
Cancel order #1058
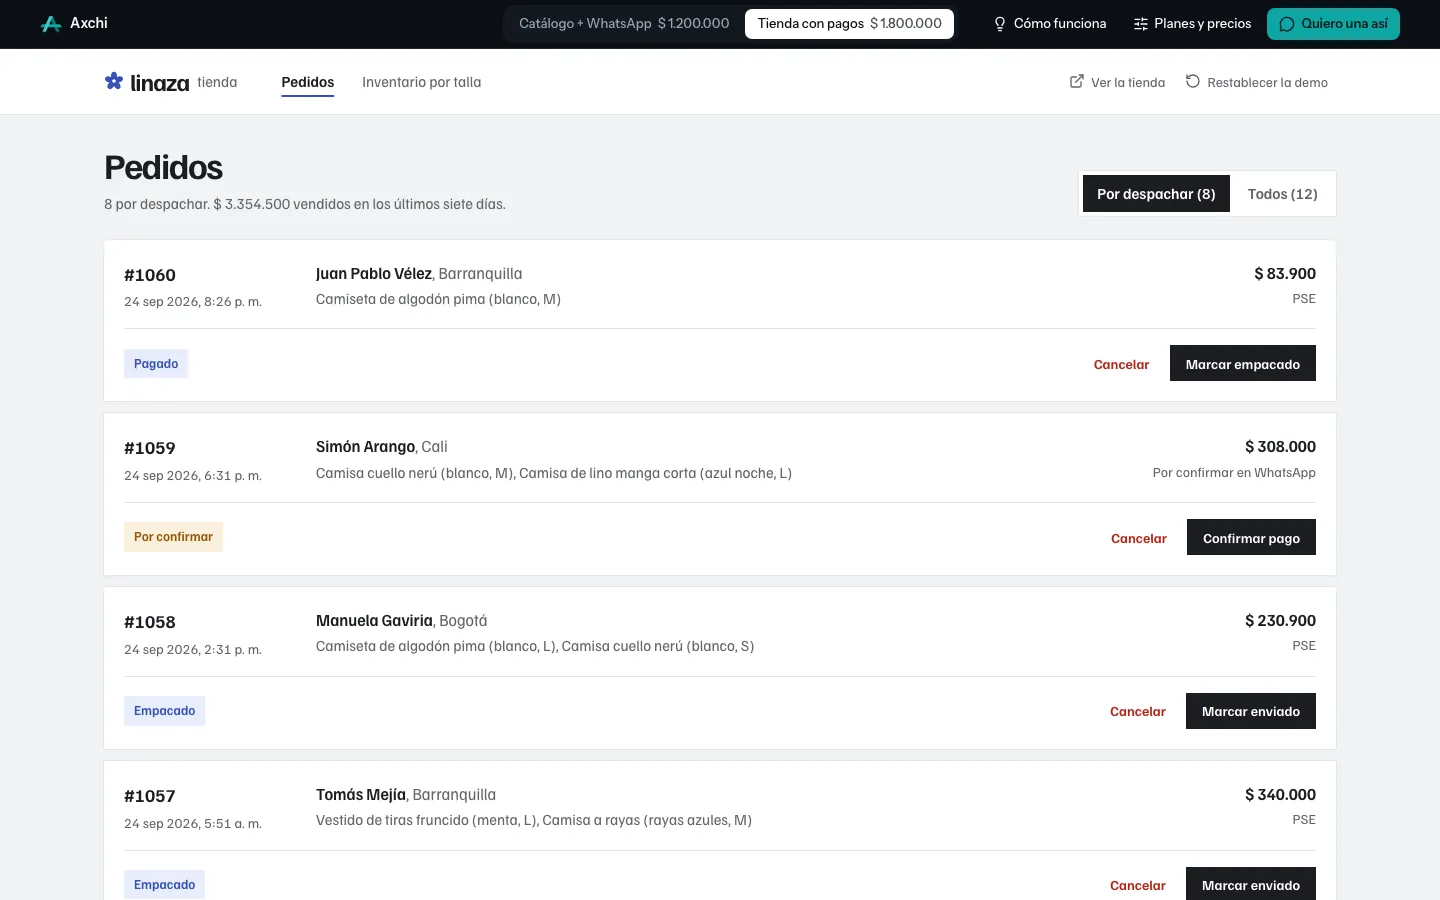click(1138, 711)
